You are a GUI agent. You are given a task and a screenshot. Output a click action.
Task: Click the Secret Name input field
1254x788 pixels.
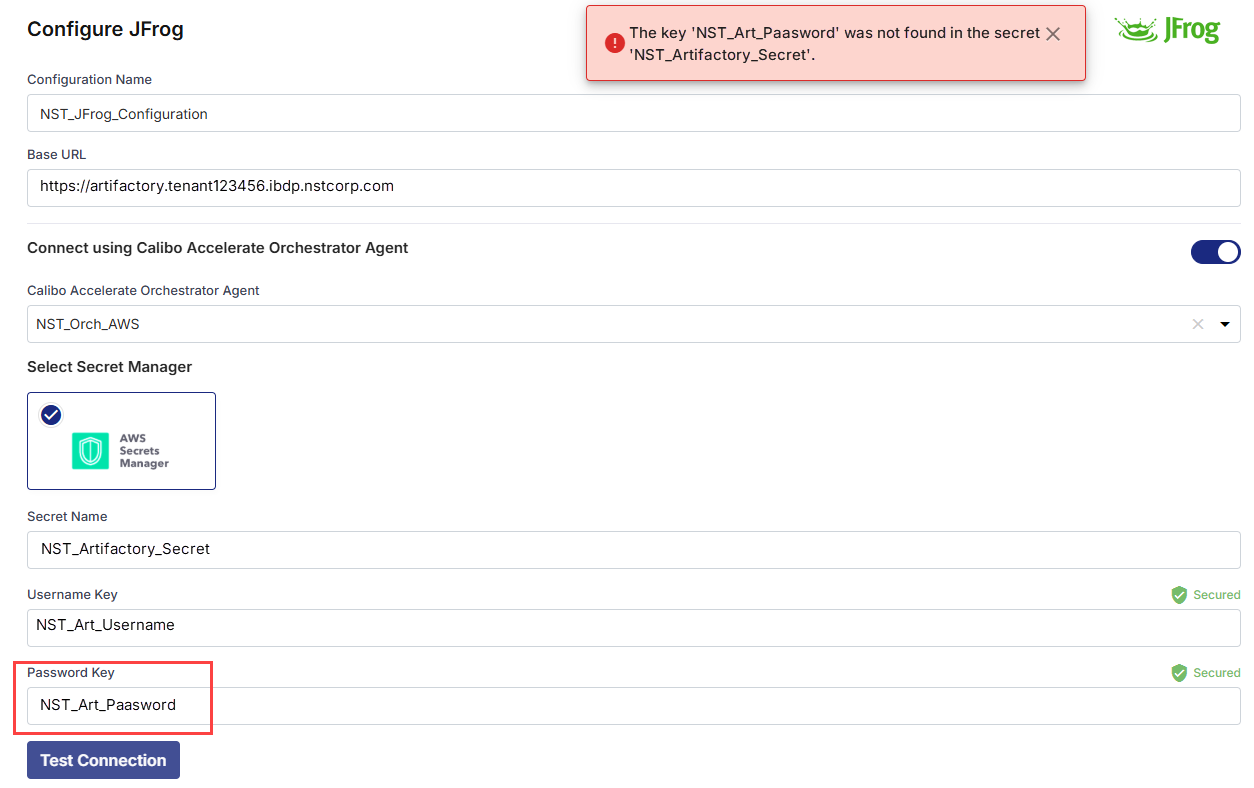(x=633, y=549)
